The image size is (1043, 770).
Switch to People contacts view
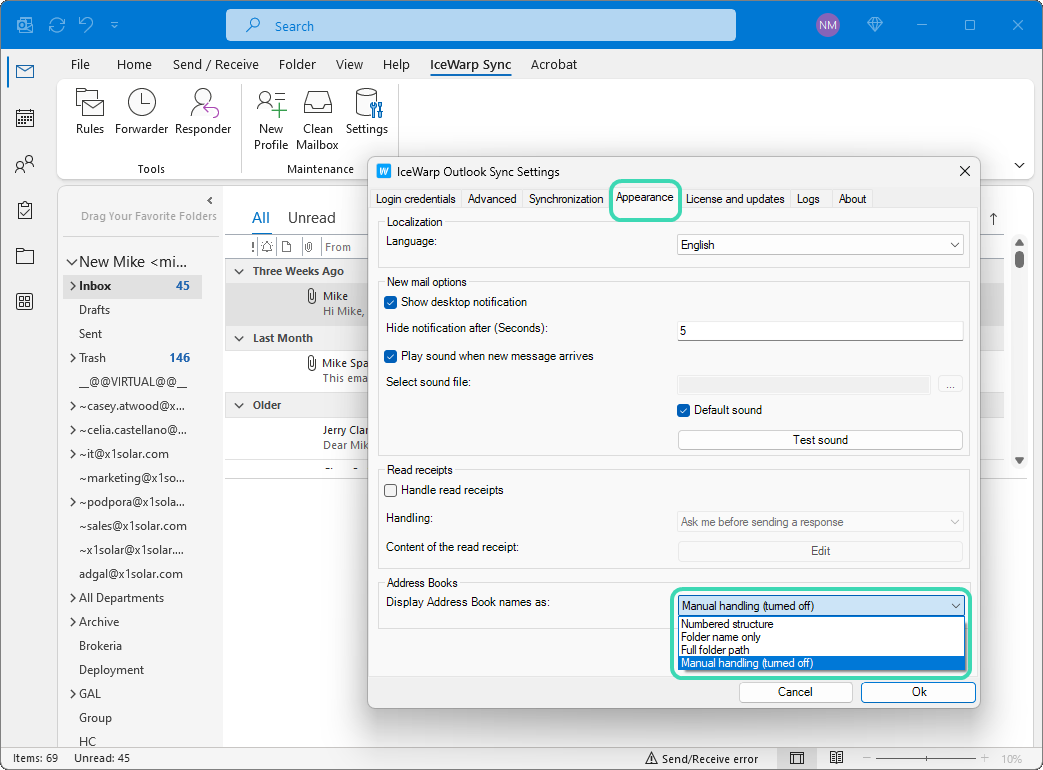click(x=25, y=164)
